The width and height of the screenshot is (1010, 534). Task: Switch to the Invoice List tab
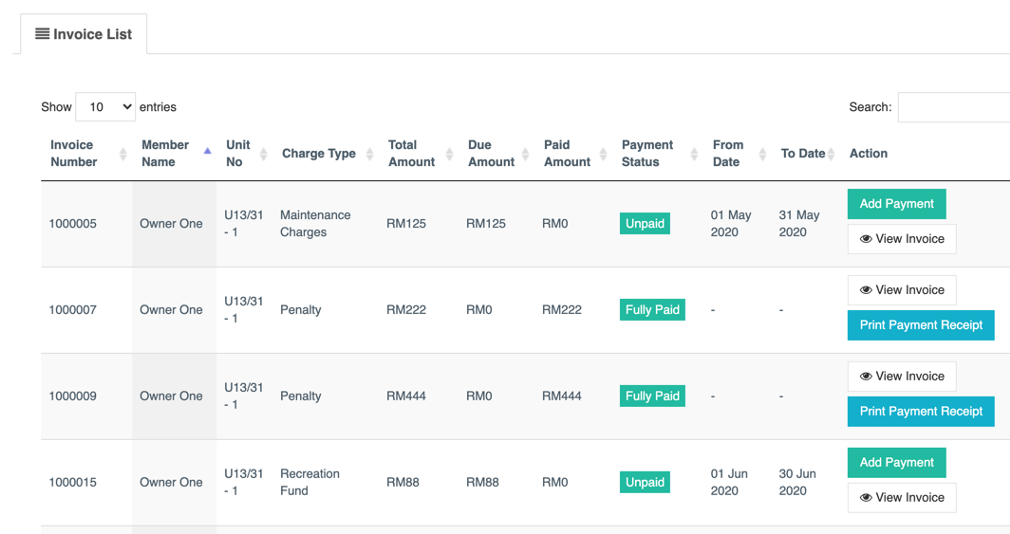click(84, 34)
